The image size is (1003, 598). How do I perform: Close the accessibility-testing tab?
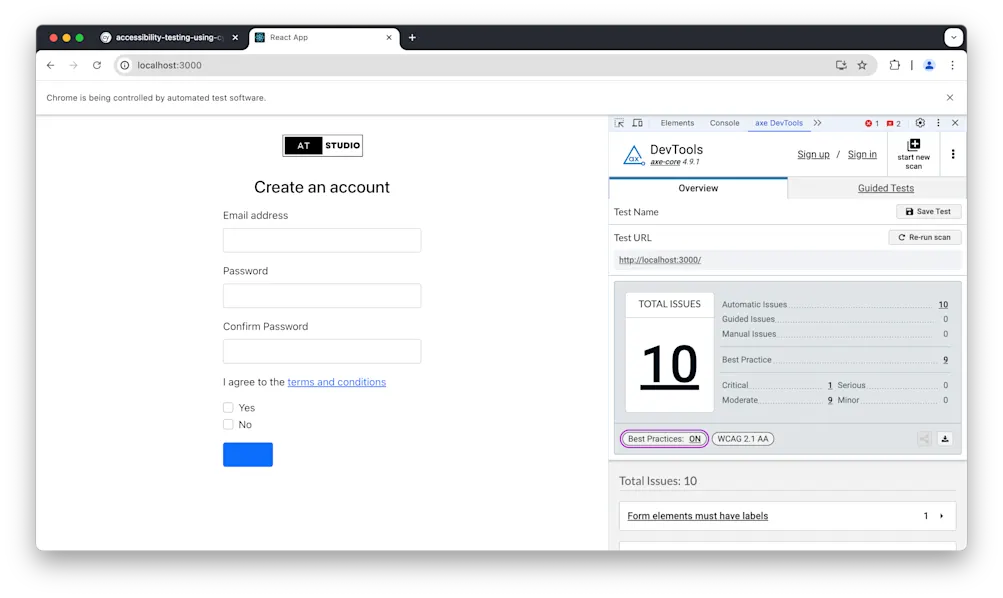pos(235,38)
